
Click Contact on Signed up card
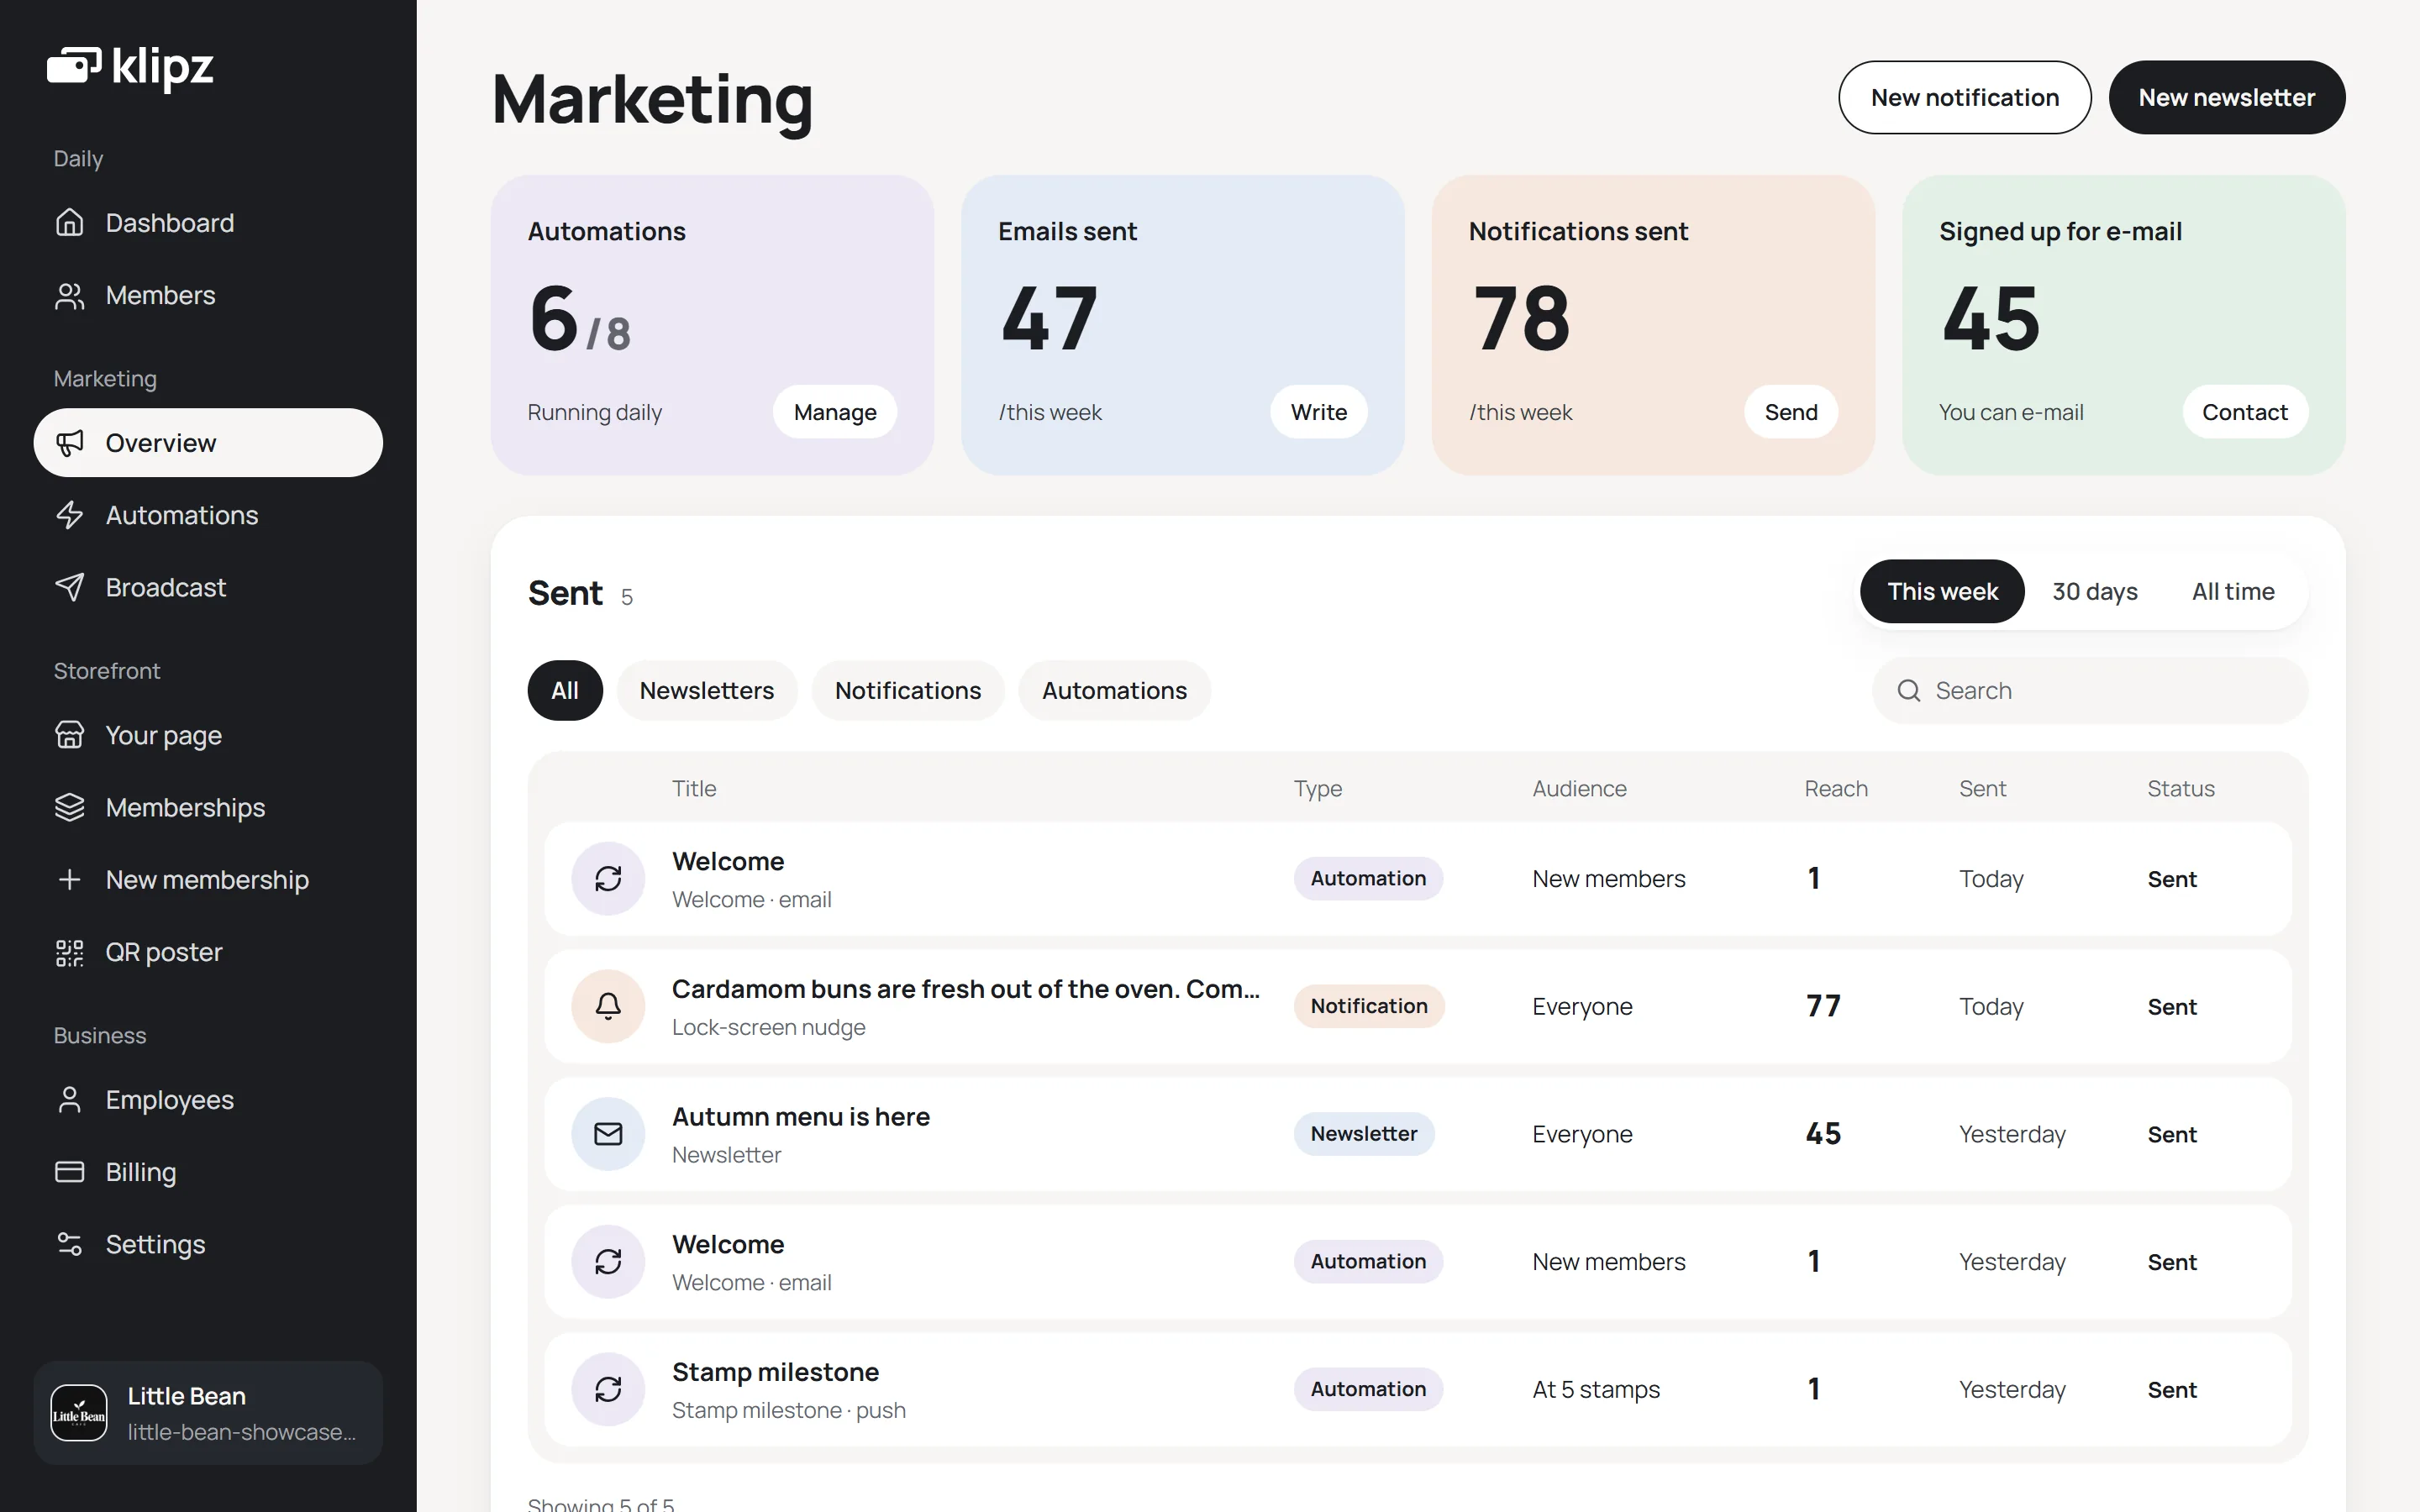(x=2244, y=412)
